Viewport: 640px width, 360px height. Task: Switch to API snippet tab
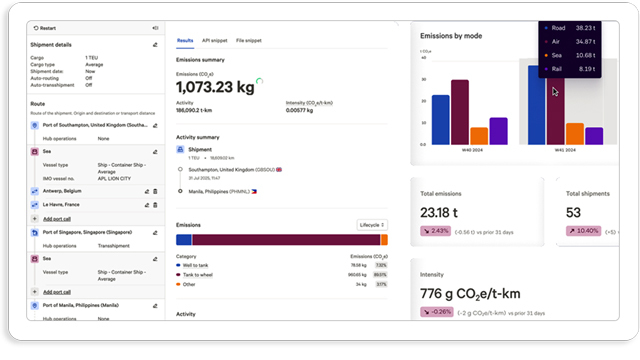(215, 40)
